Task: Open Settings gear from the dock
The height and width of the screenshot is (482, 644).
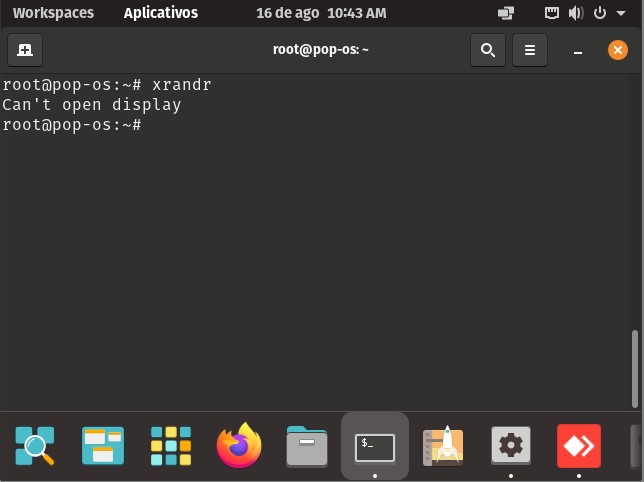Action: pyautogui.click(x=511, y=446)
